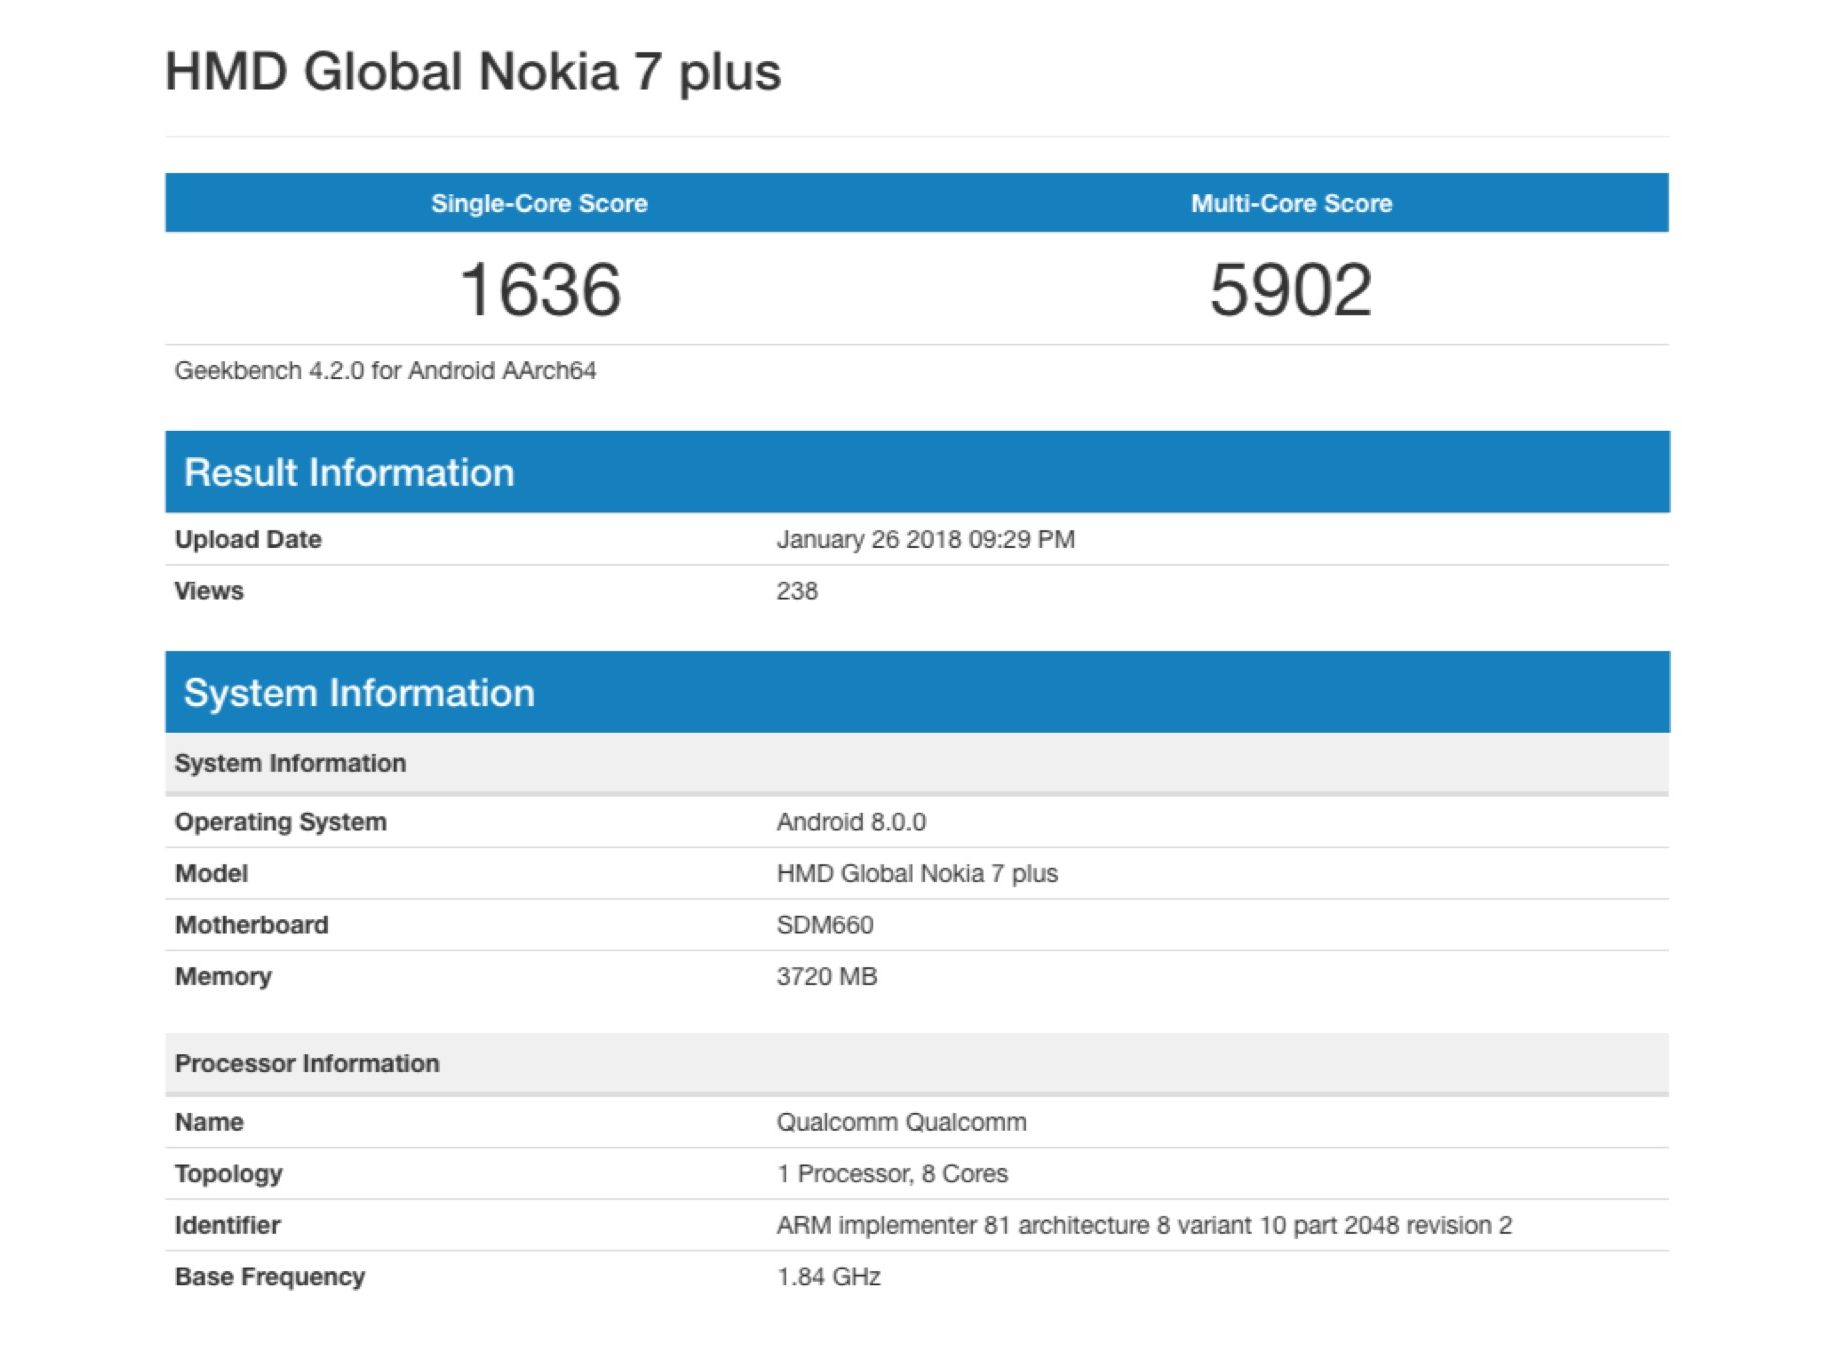1832x1345 pixels.
Task: Select the upload date January 26 2018 value
Action: point(925,540)
